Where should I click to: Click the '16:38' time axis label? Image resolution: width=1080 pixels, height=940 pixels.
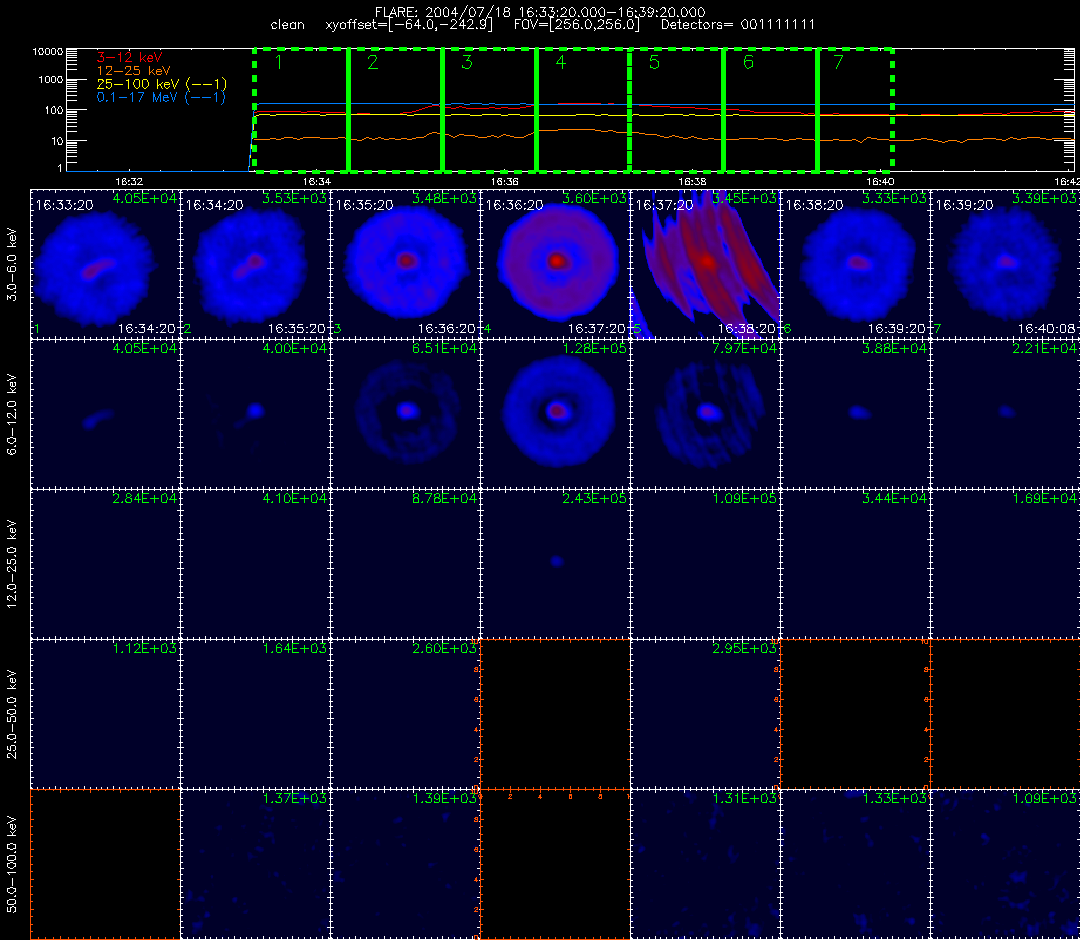pyautogui.click(x=692, y=181)
